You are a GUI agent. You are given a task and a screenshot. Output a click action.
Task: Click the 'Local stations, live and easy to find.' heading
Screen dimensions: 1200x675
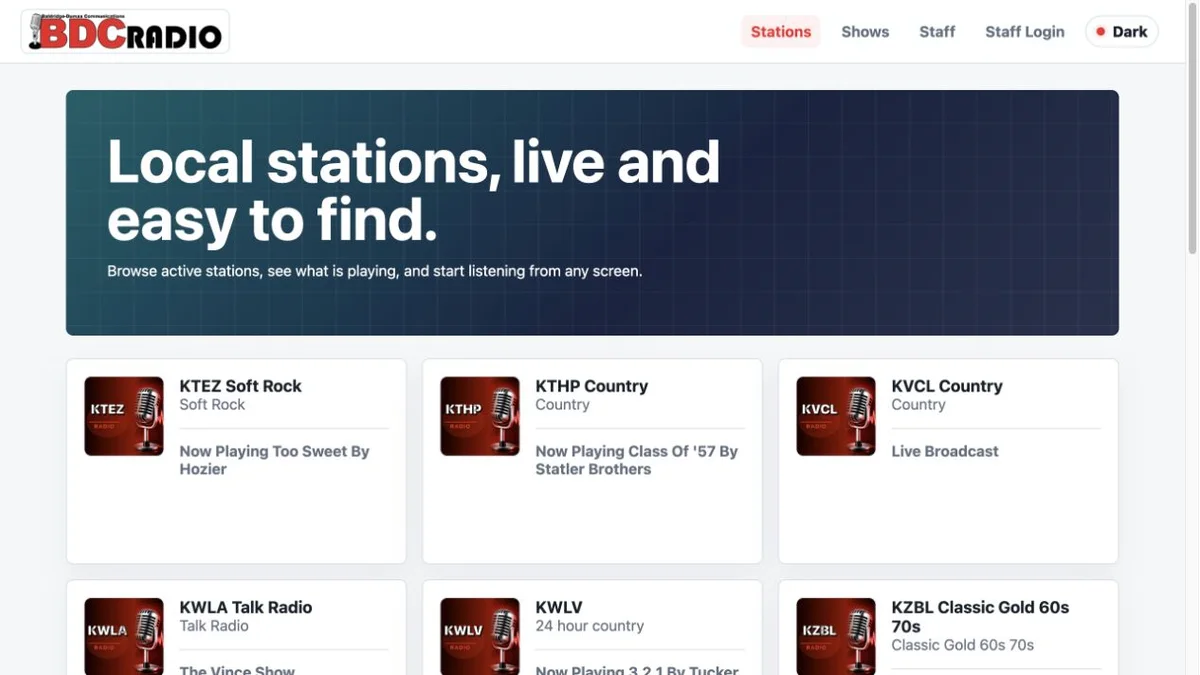pos(414,190)
